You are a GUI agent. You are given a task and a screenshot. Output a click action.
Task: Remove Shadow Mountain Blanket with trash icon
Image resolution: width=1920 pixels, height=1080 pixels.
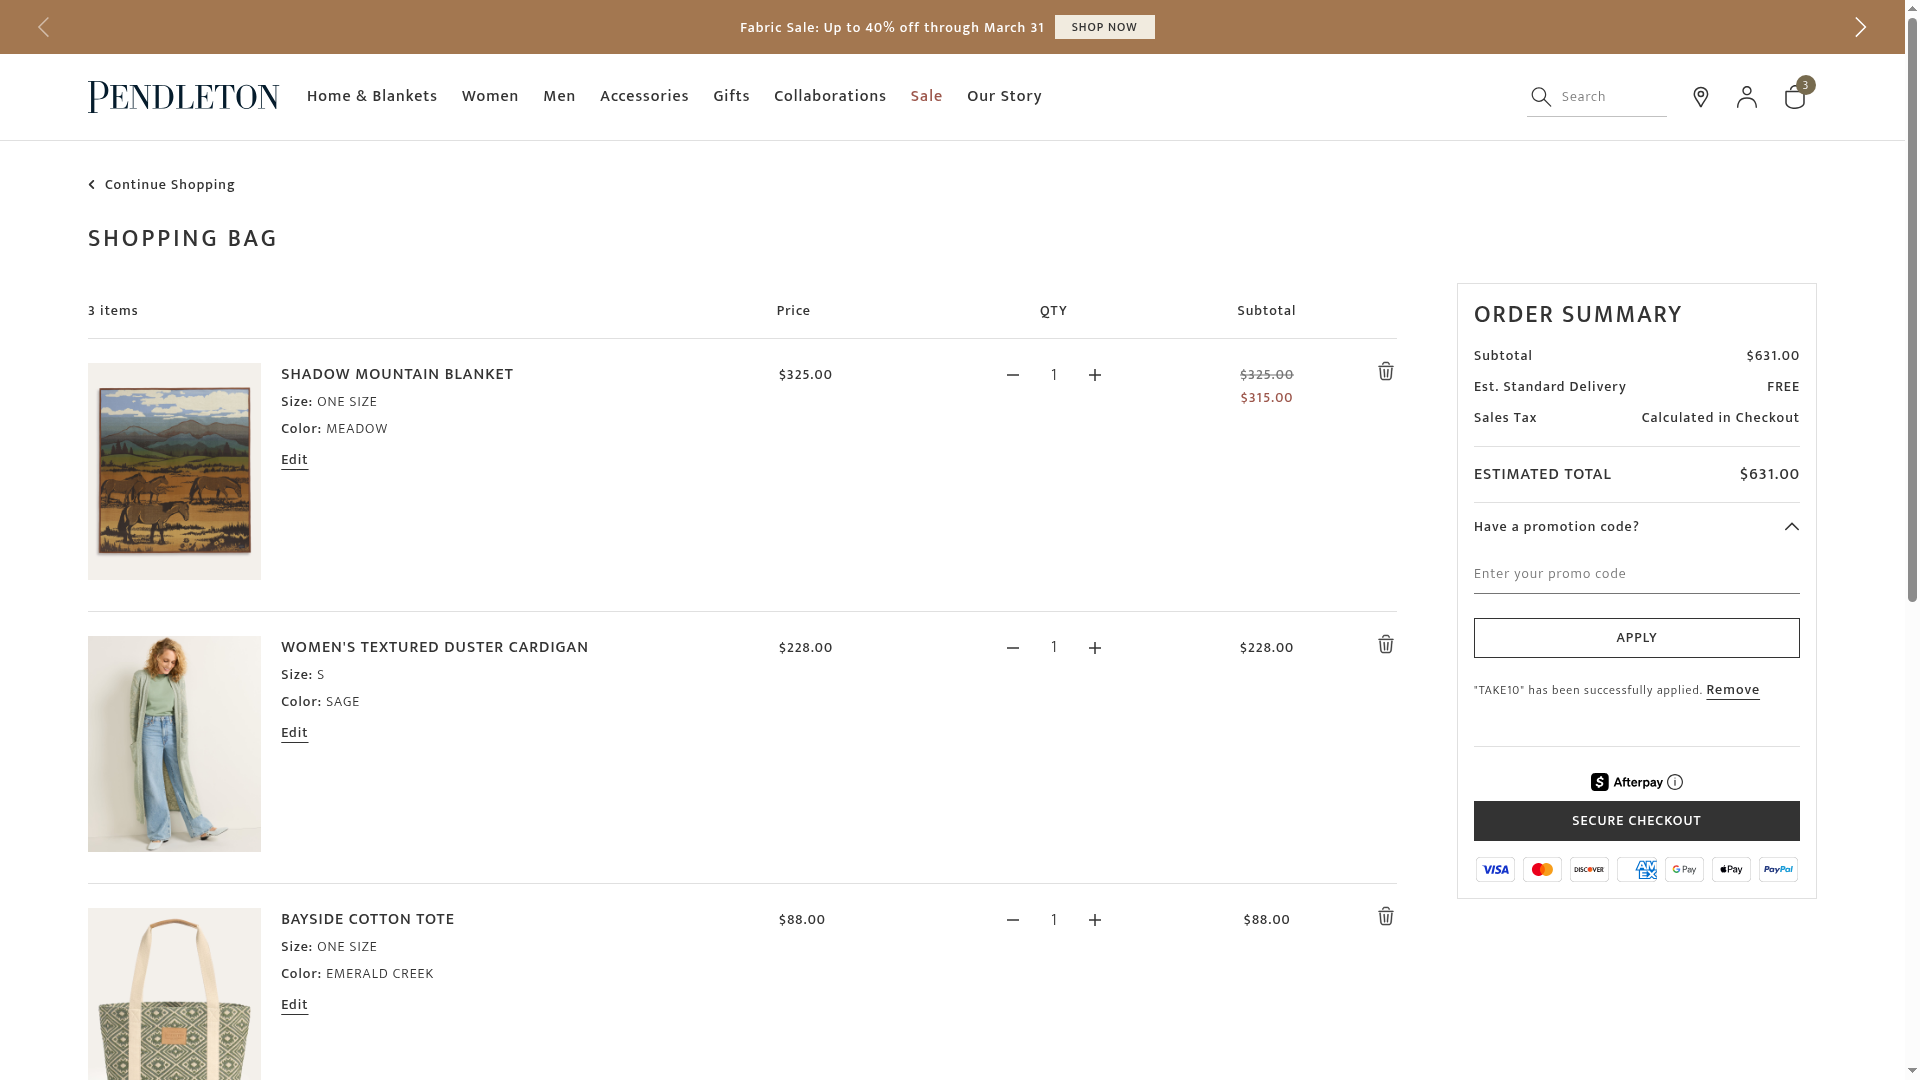[1385, 372]
